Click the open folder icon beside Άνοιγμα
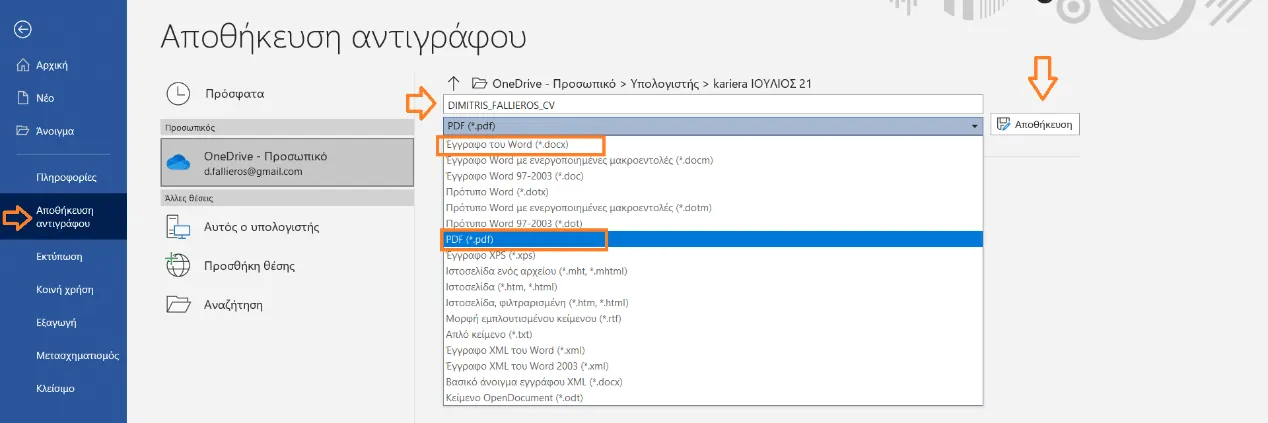The image size is (1268, 423). pos(23,130)
